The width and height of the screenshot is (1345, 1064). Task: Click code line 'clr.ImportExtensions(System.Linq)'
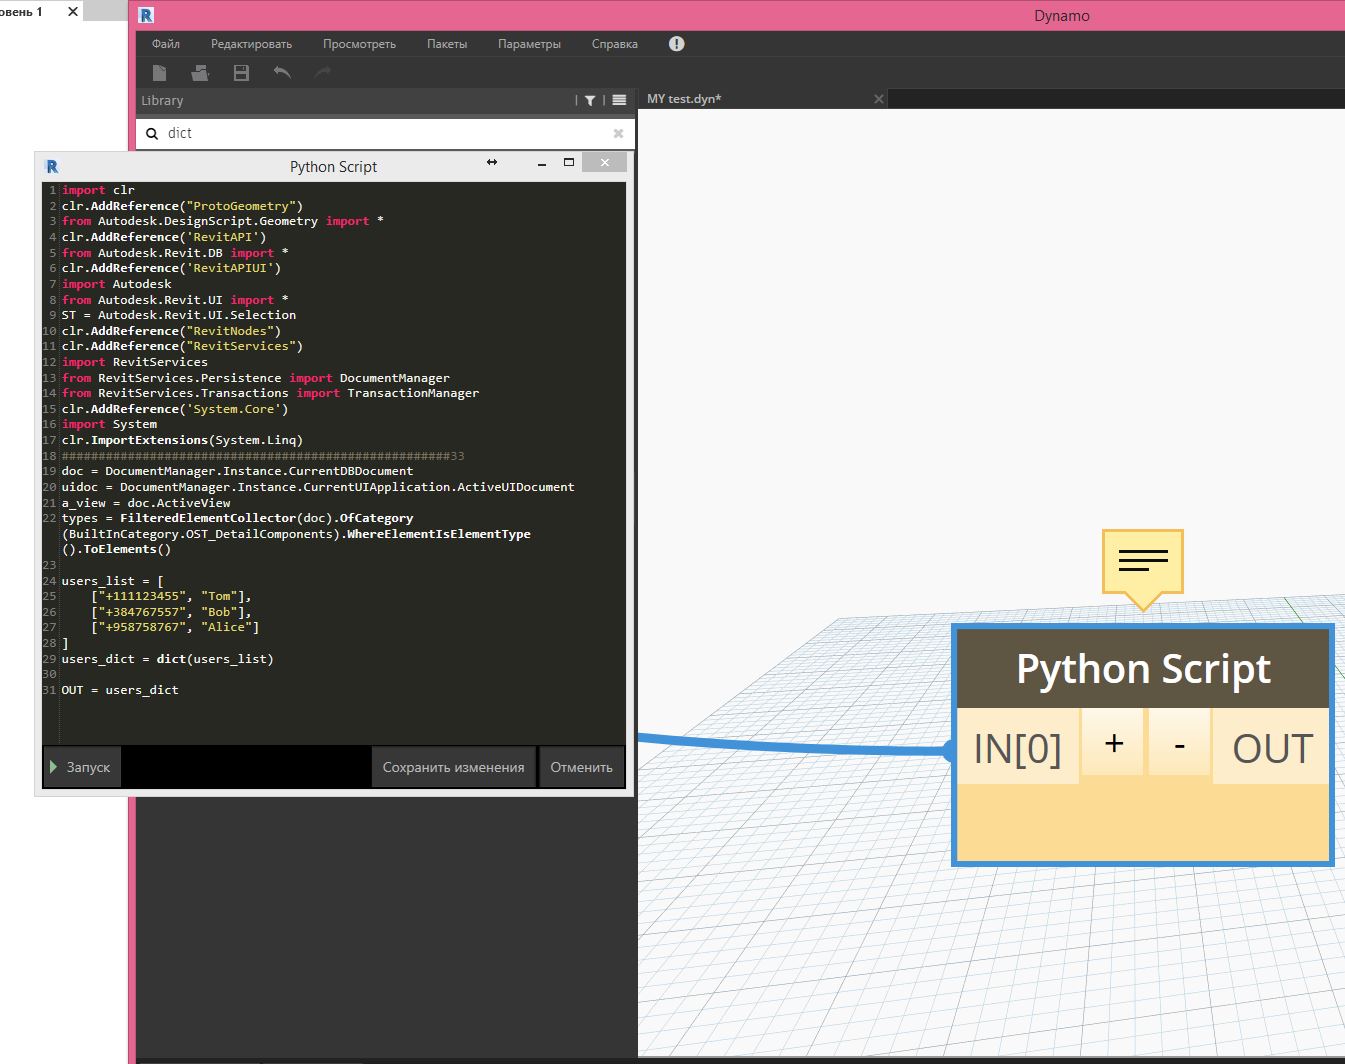[182, 440]
